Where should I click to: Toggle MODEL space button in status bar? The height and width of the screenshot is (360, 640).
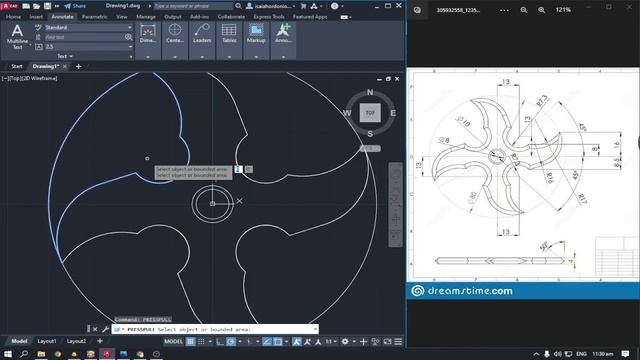(173, 342)
